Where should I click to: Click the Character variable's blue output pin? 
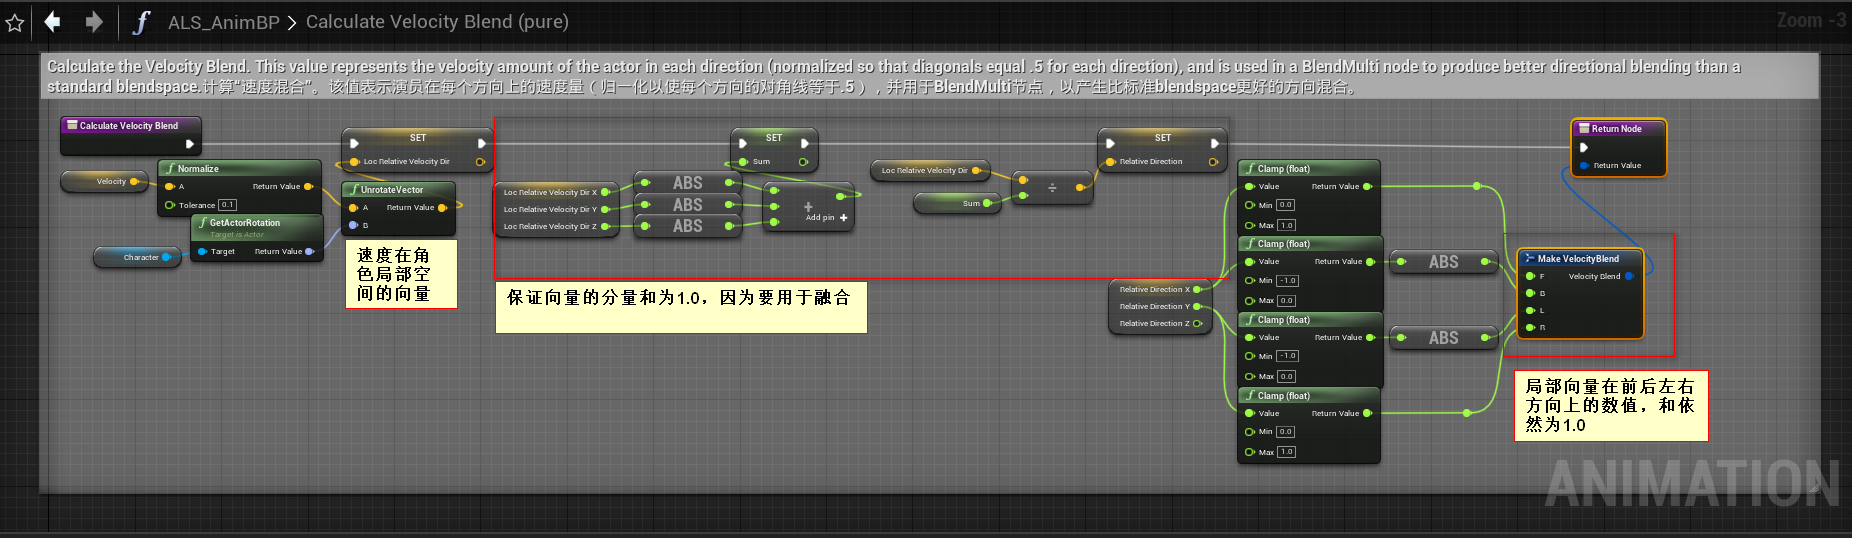166,258
